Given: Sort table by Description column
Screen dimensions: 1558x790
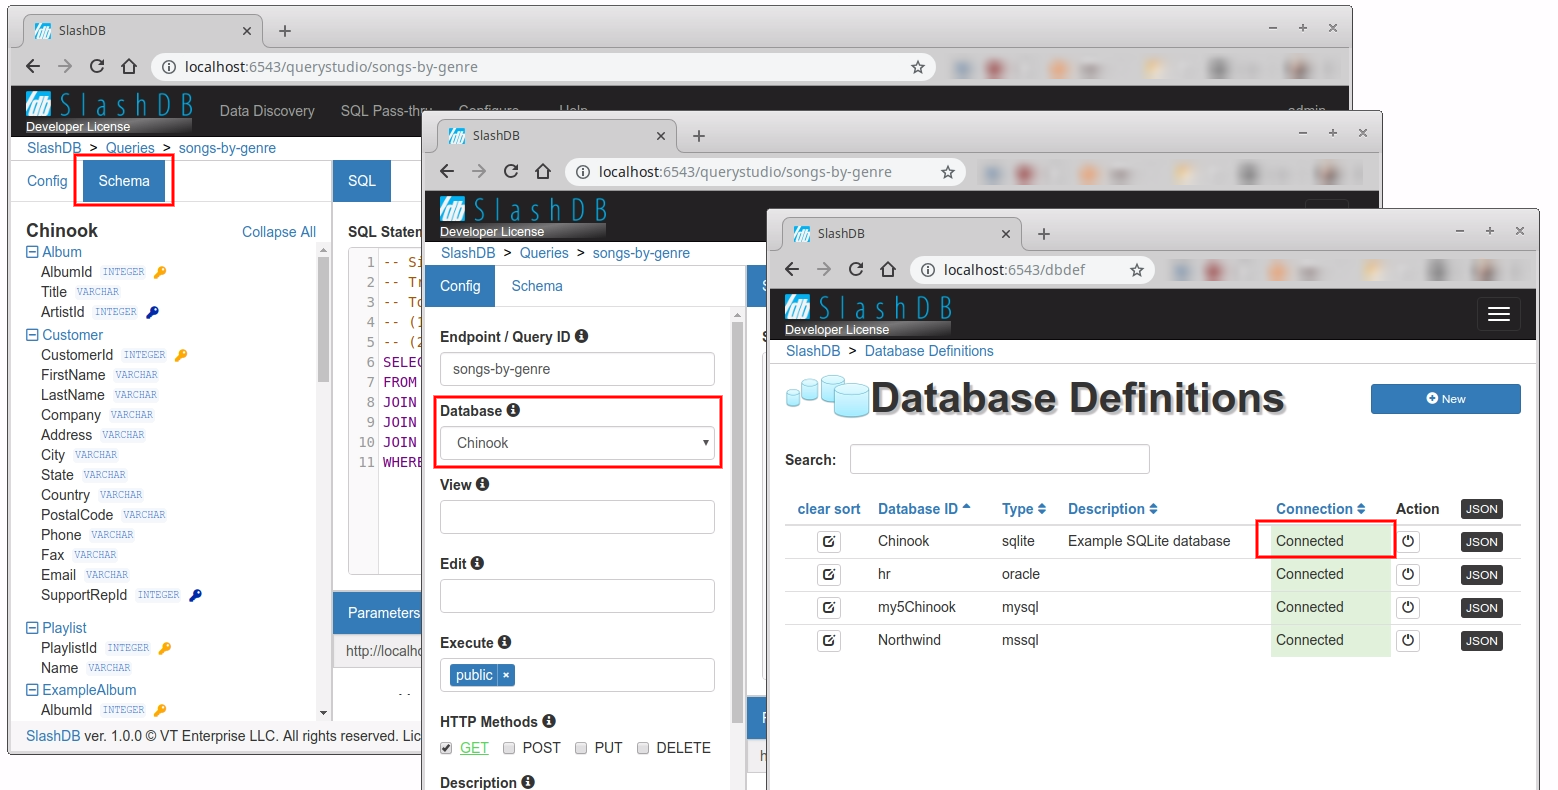Looking at the screenshot, I should 1112,509.
